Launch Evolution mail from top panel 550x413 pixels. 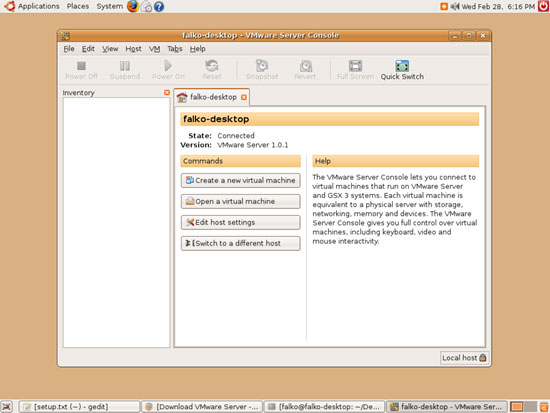coord(146,7)
